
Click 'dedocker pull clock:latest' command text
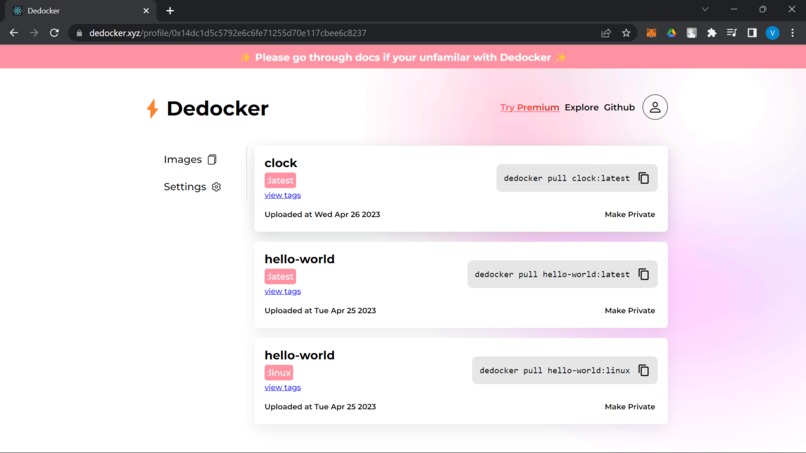coord(566,178)
